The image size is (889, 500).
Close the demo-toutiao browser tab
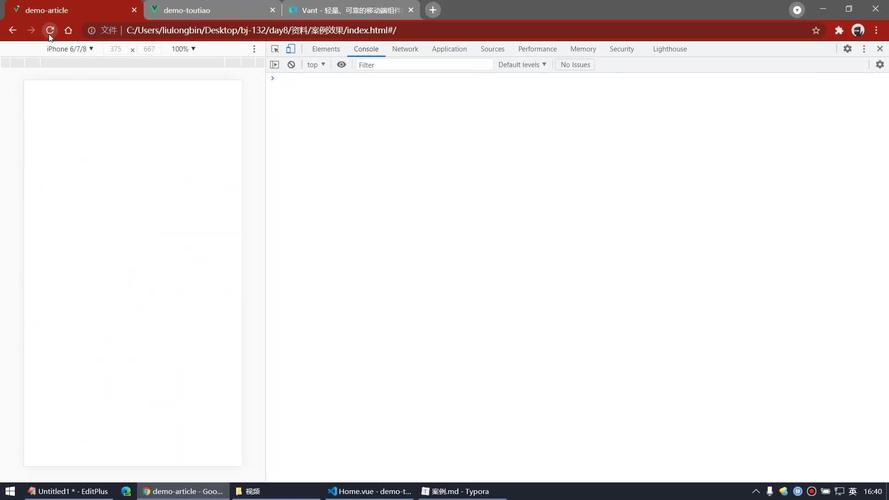[x=273, y=10]
